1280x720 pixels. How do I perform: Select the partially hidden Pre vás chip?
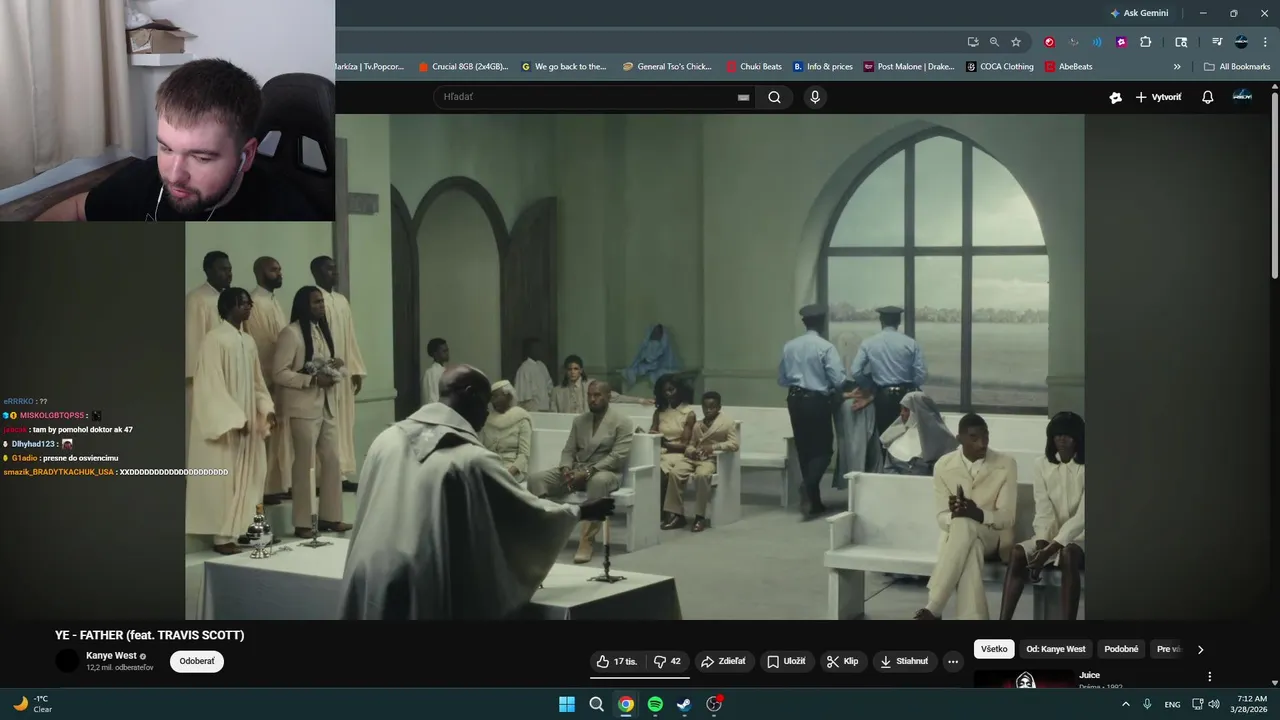pos(1168,649)
